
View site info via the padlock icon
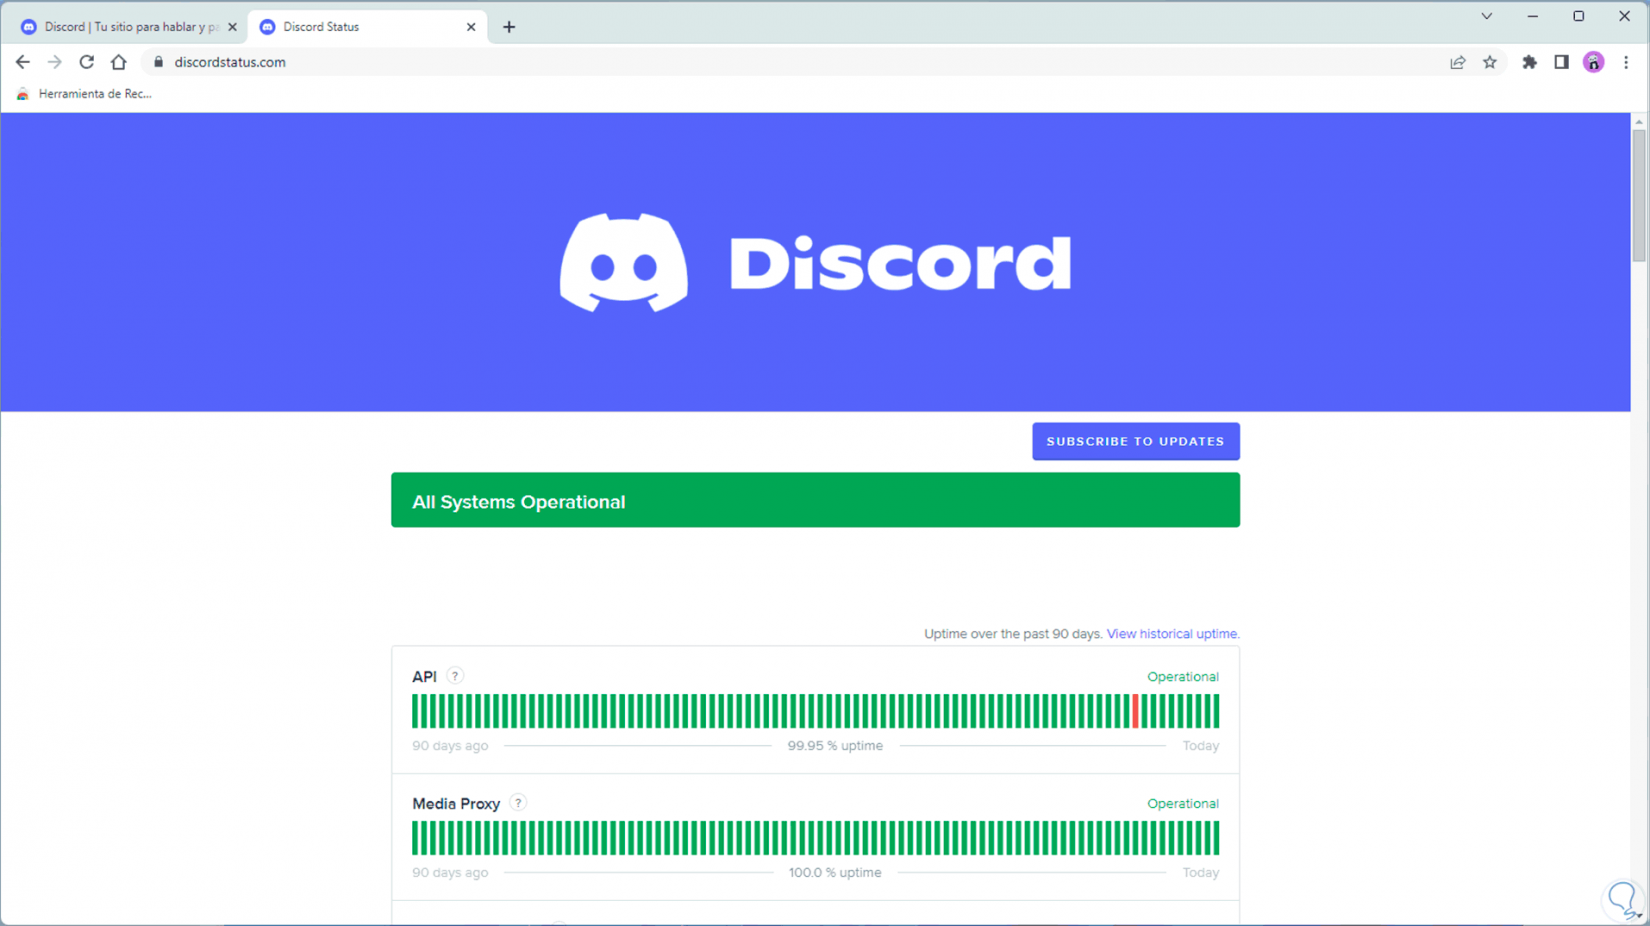(x=158, y=62)
